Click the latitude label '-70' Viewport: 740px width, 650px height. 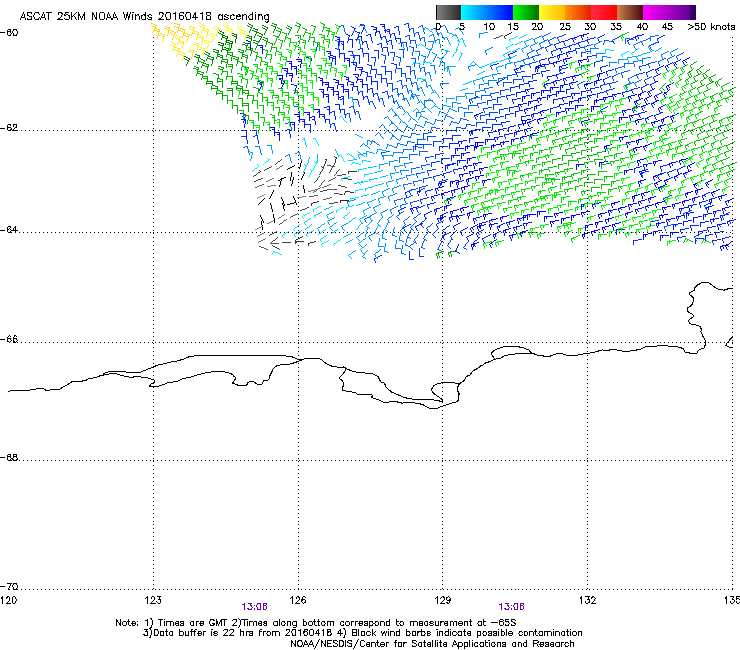[x=9, y=586]
